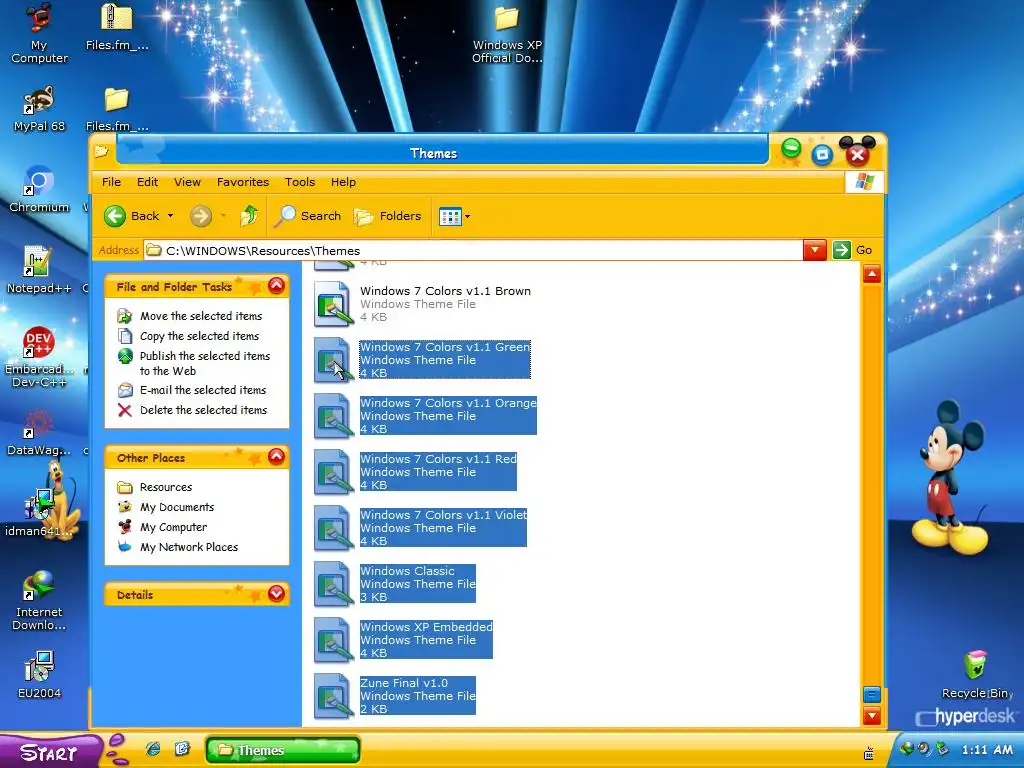Open the Edit menu

coord(147,182)
